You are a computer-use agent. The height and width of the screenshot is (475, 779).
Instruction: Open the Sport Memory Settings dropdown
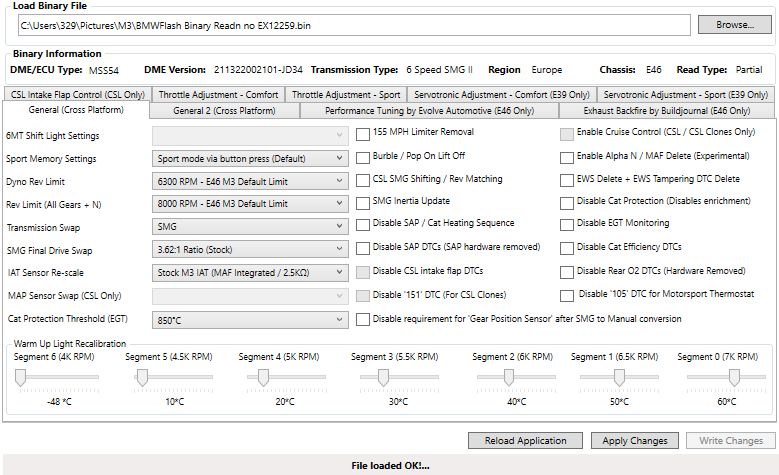[250, 158]
